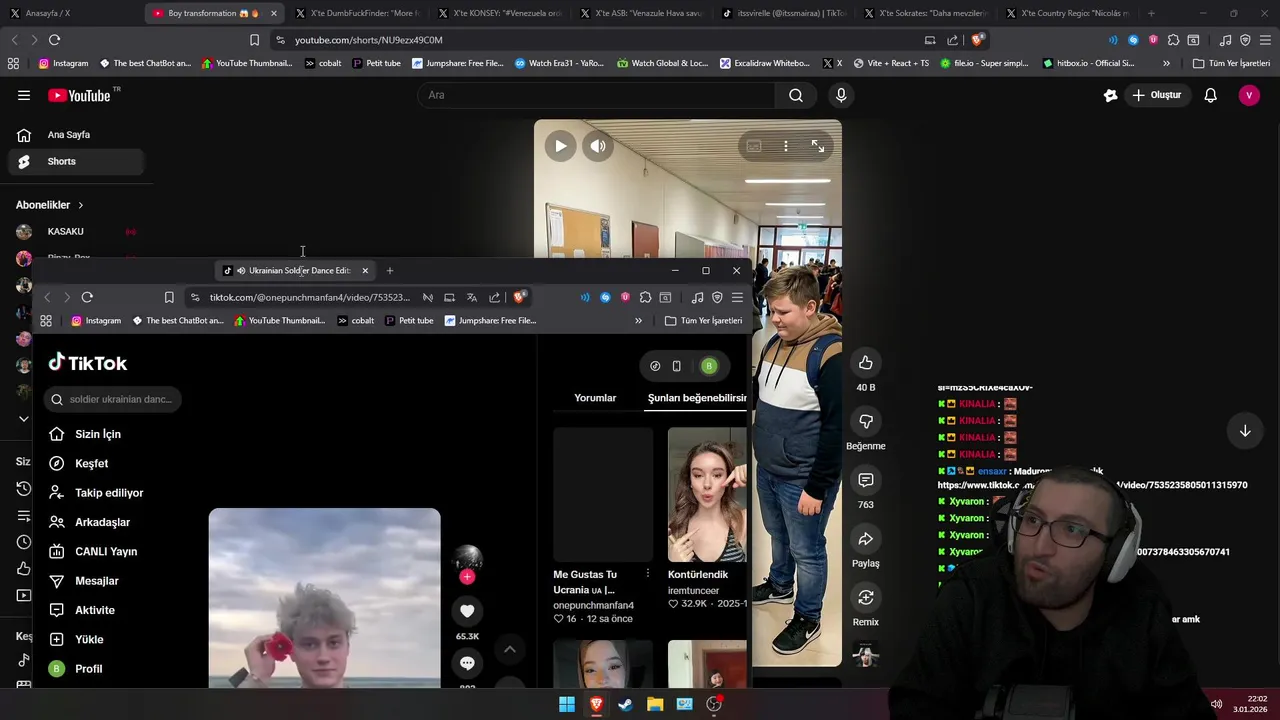Open Instagram bookmark in main window

(63, 63)
